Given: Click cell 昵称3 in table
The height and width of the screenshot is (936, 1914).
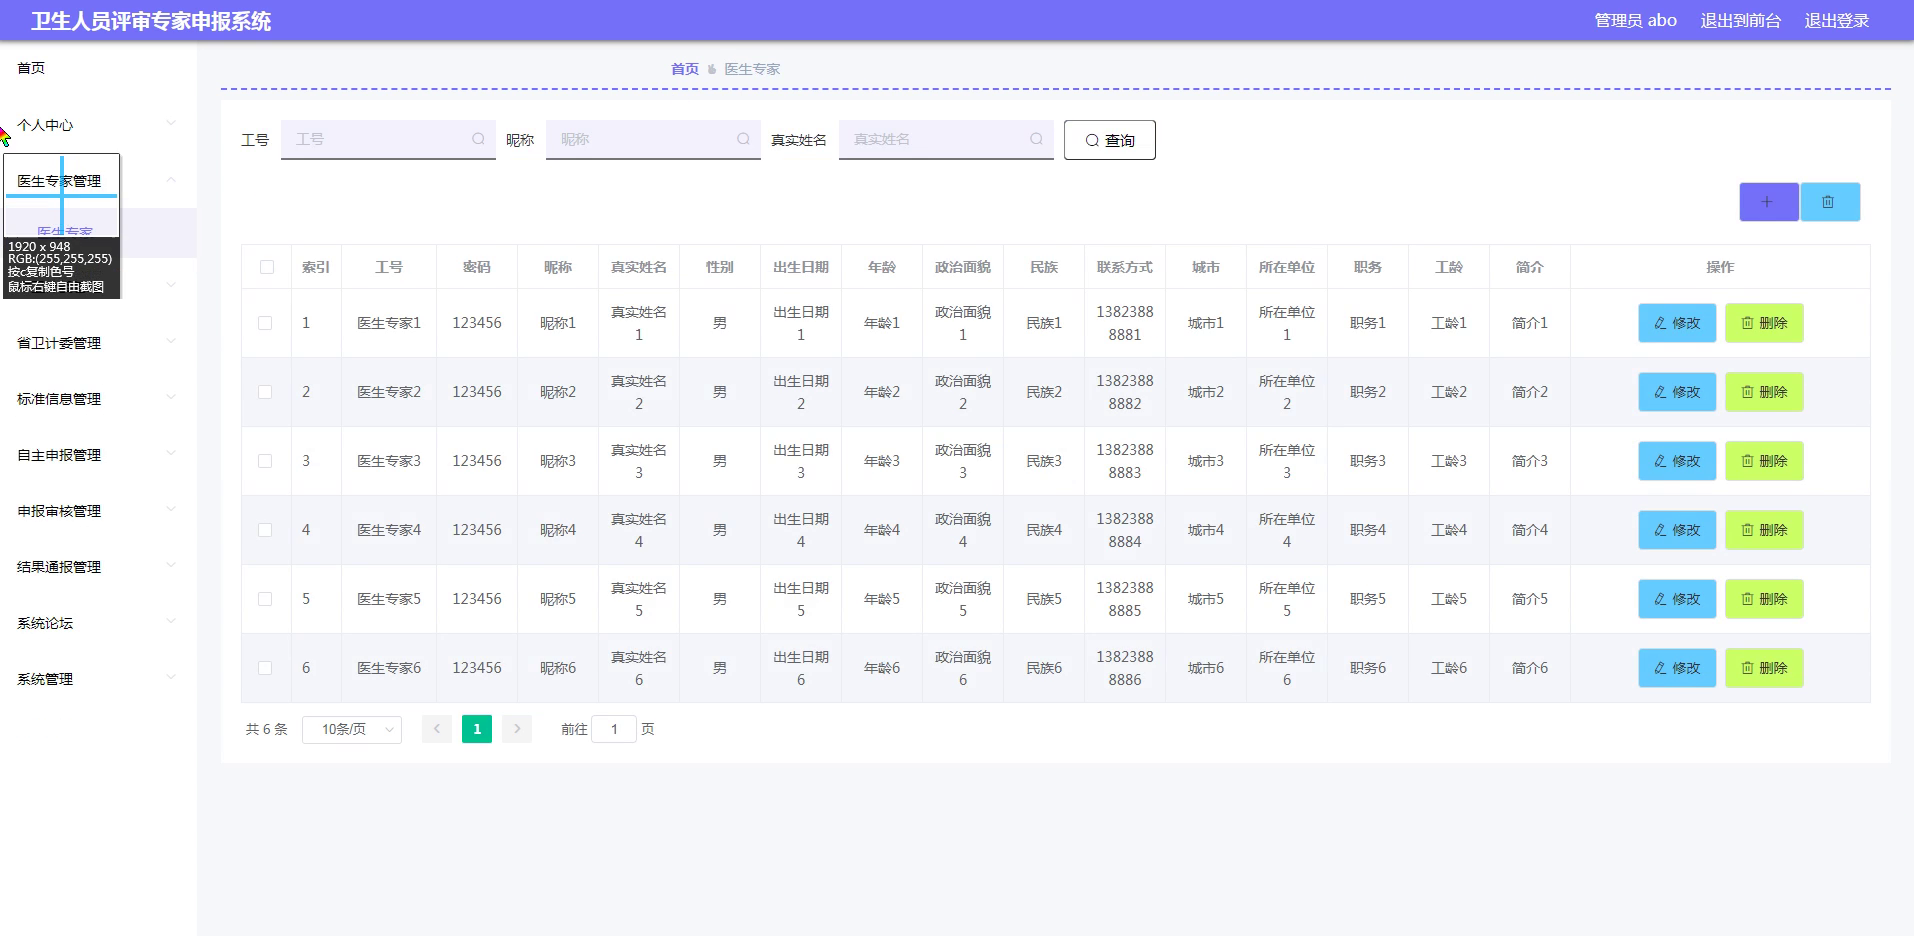Looking at the screenshot, I should click(558, 461).
